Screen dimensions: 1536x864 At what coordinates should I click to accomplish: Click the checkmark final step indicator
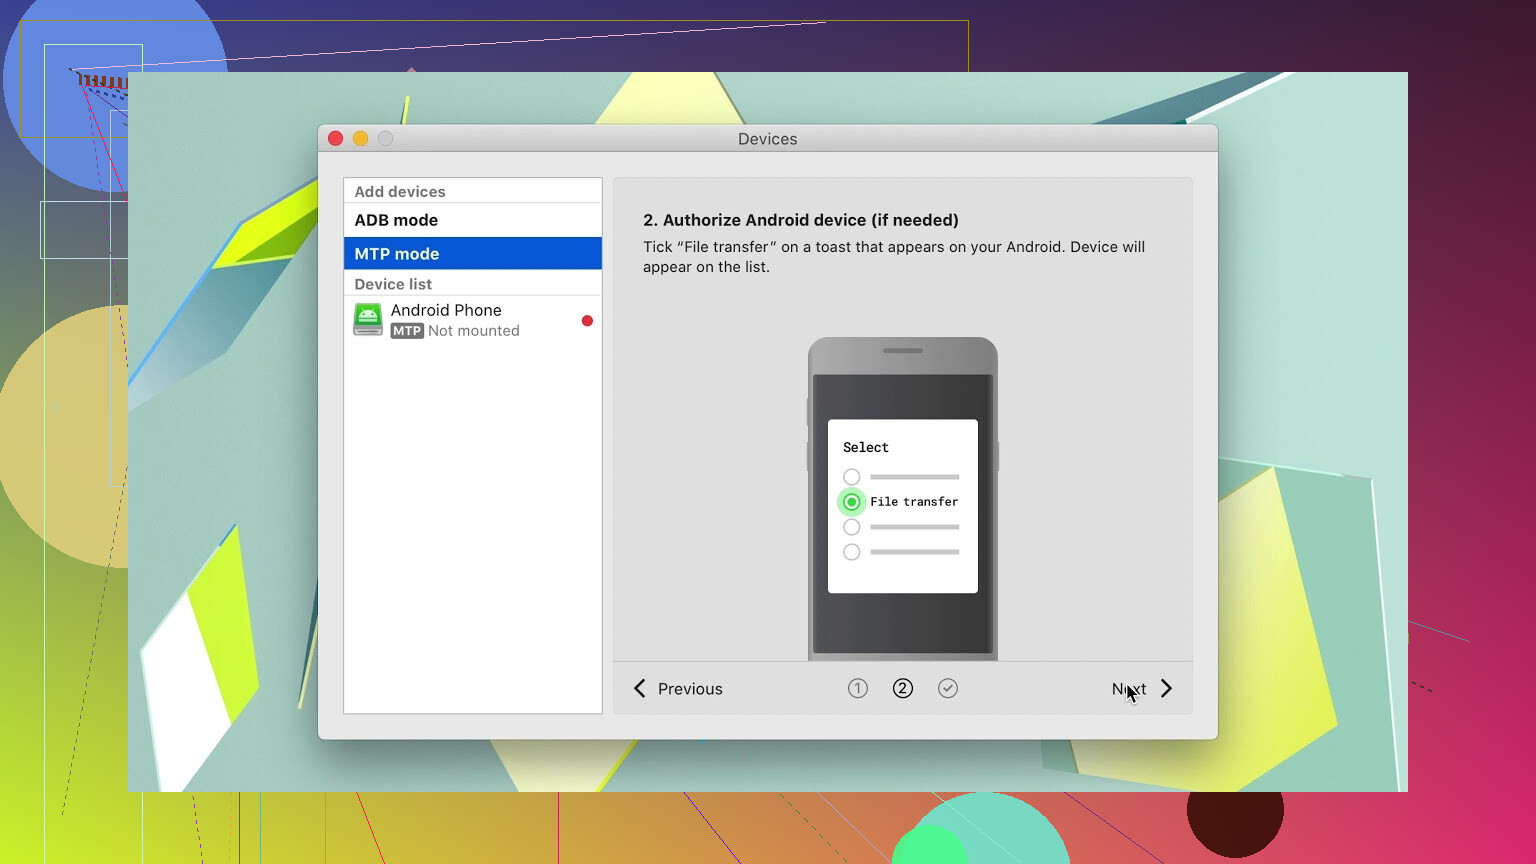948,688
